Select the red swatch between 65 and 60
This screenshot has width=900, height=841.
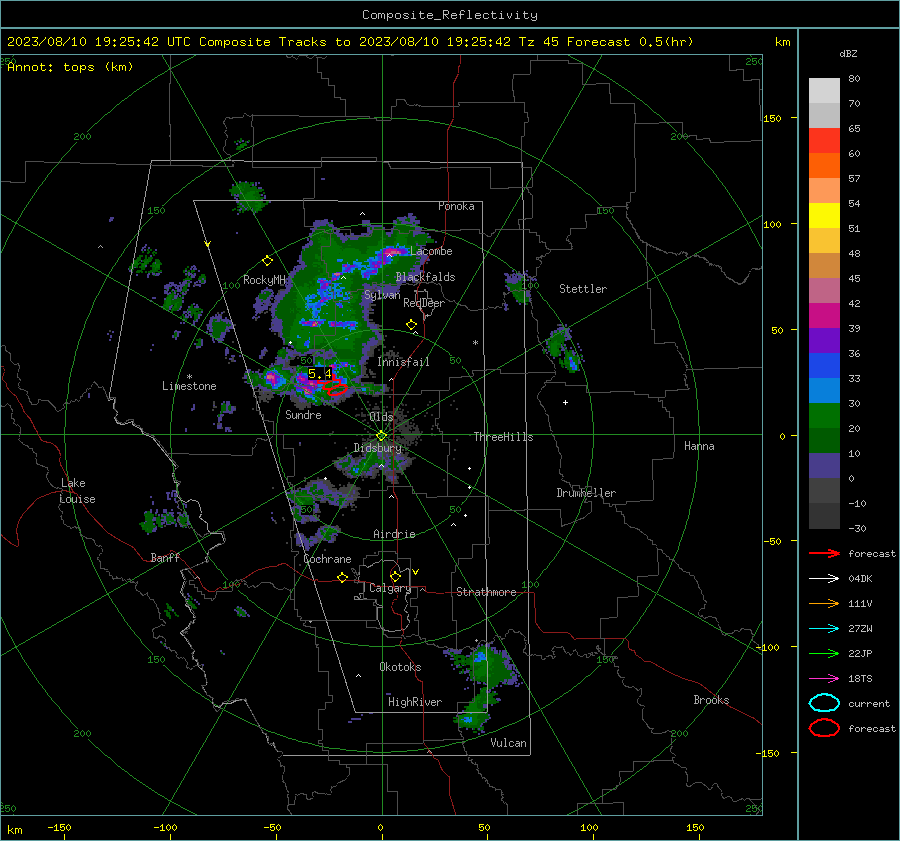(824, 141)
